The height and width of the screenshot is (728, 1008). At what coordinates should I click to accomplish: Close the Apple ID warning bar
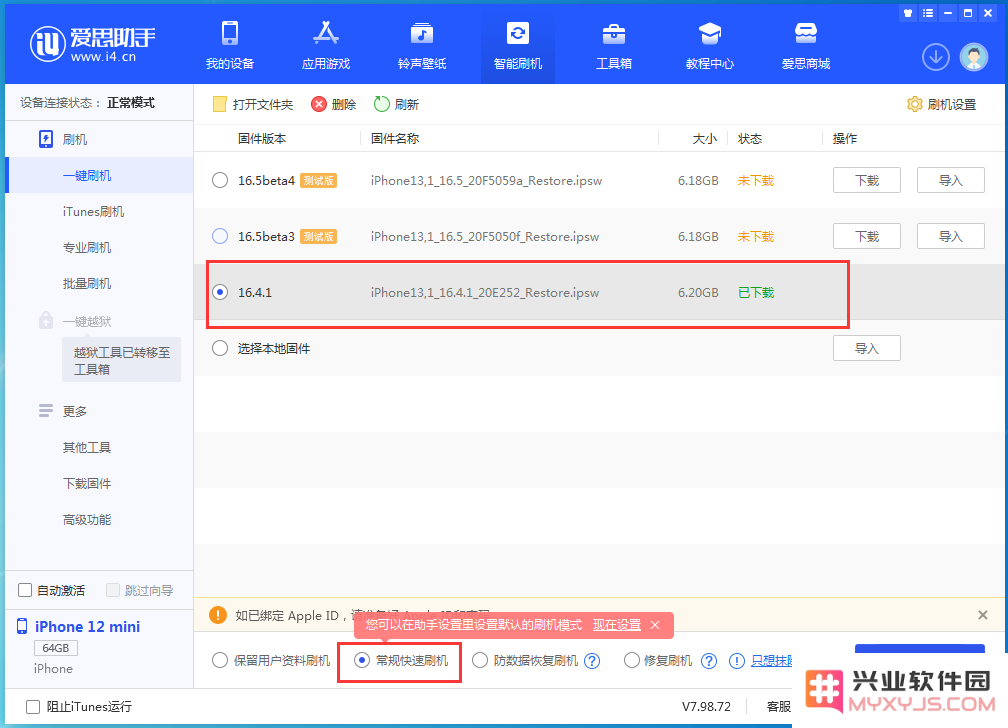982,615
